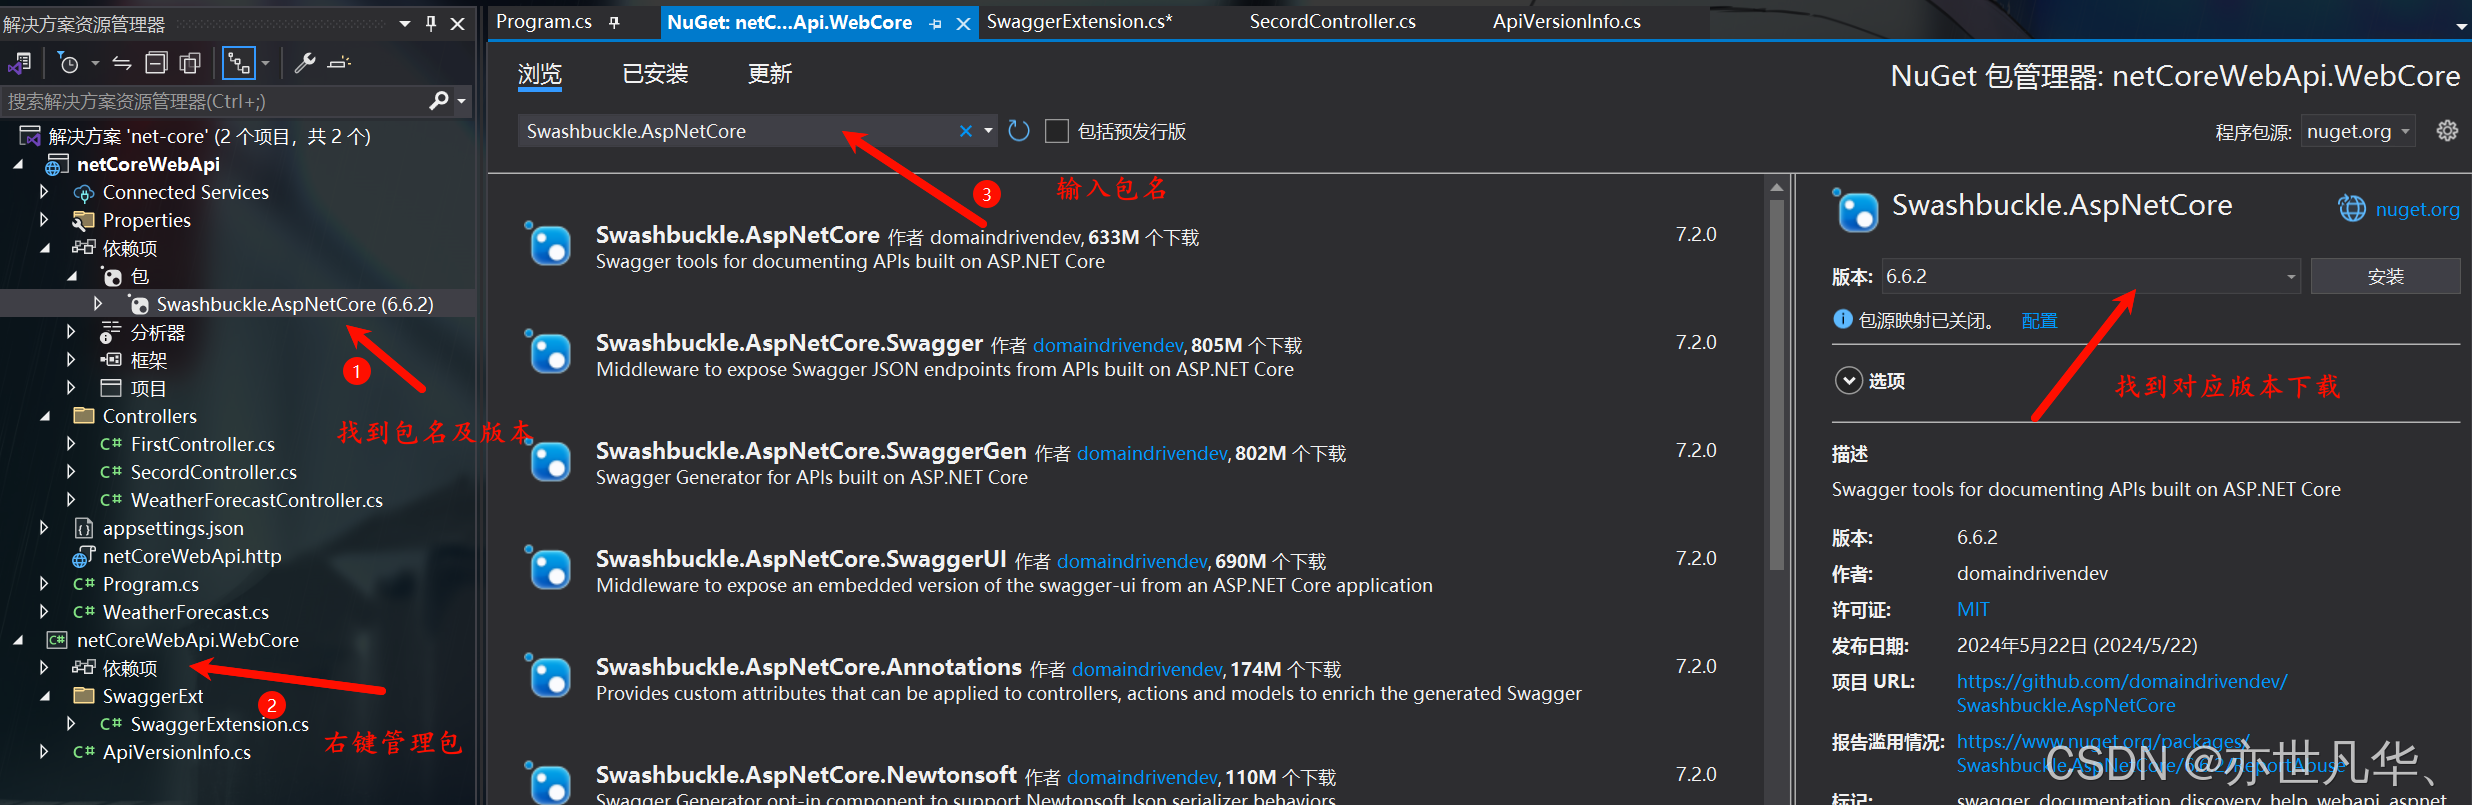Click the globe icon next to nuget.org
This screenshot has height=805, width=2472.
[x=2352, y=209]
